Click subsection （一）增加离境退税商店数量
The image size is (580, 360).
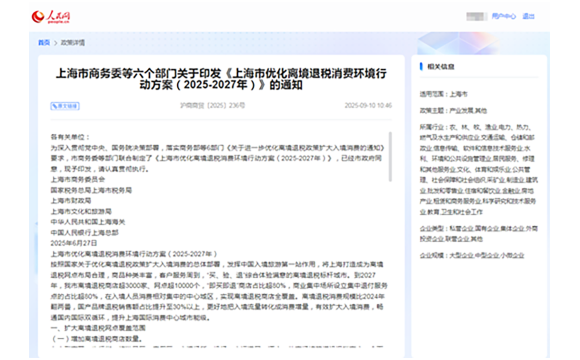(97, 339)
